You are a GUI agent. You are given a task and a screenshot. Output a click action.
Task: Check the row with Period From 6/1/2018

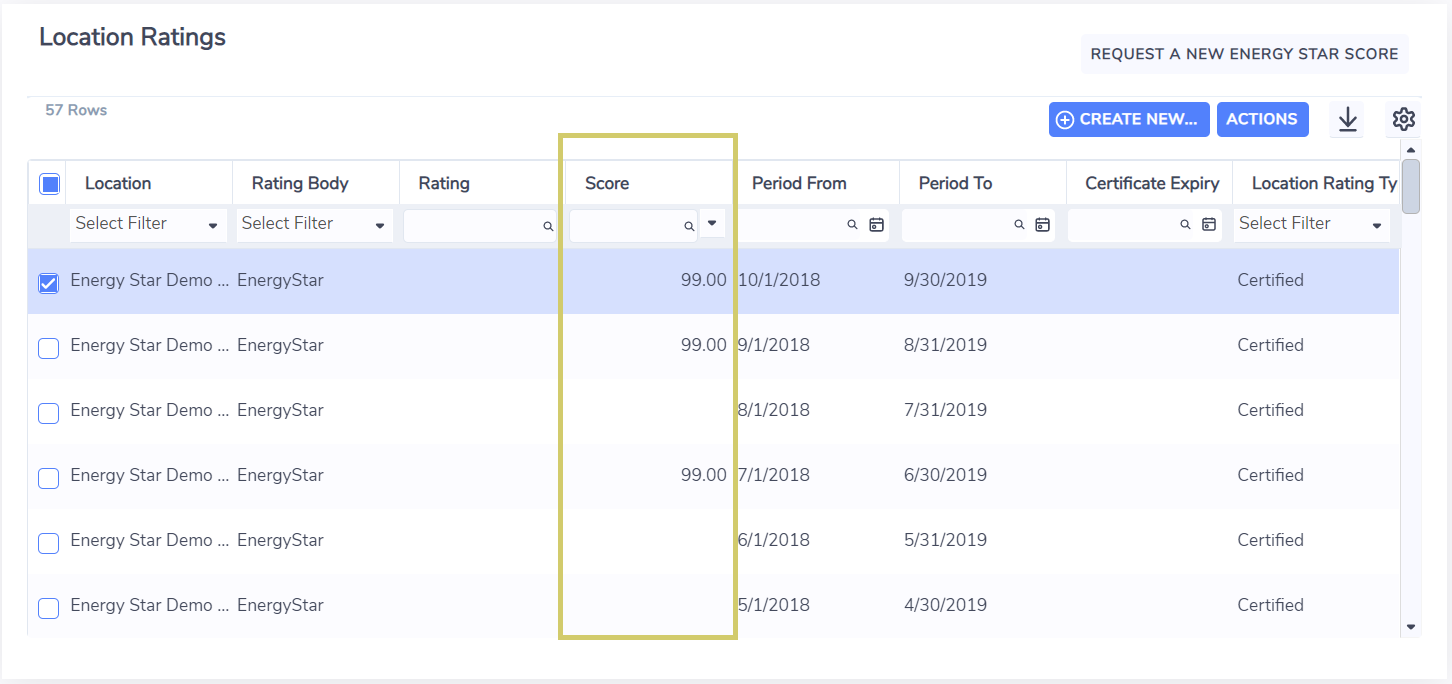pyautogui.click(x=48, y=543)
